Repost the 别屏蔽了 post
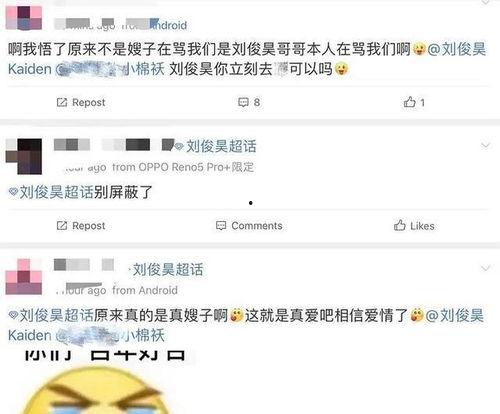This screenshot has width=500, height=414. click(x=81, y=226)
